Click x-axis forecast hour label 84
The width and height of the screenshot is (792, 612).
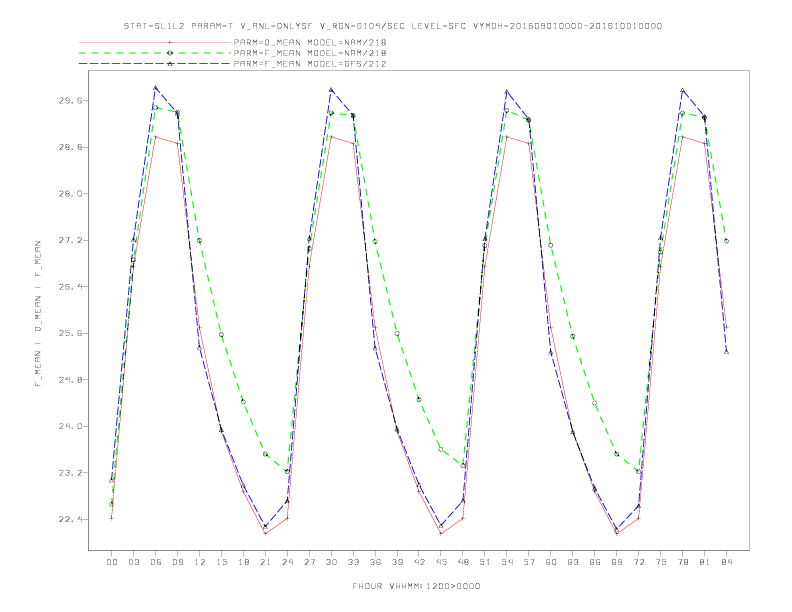click(x=726, y=562)
